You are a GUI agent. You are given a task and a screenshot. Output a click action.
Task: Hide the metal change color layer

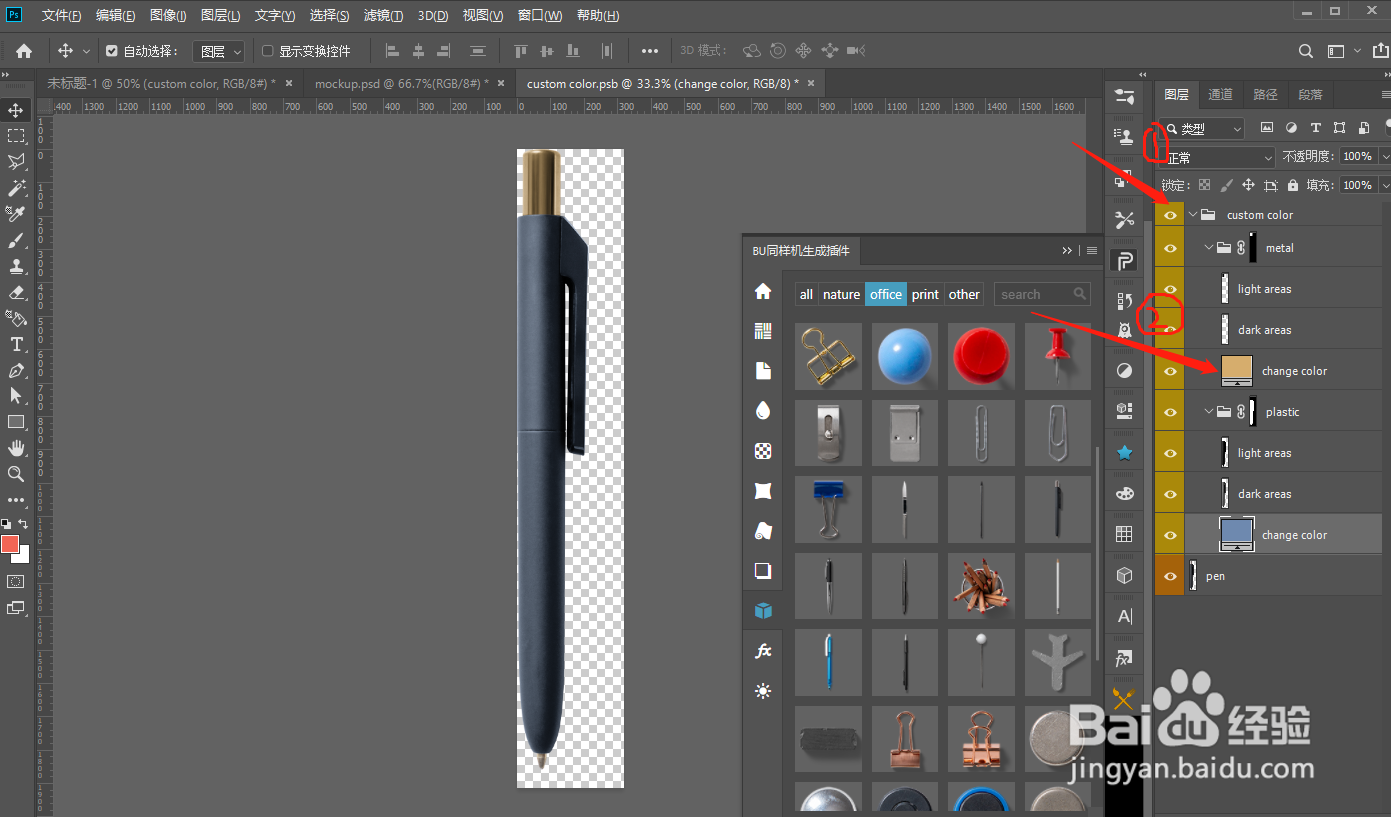pyautogui.click(x=1169, y=371)
